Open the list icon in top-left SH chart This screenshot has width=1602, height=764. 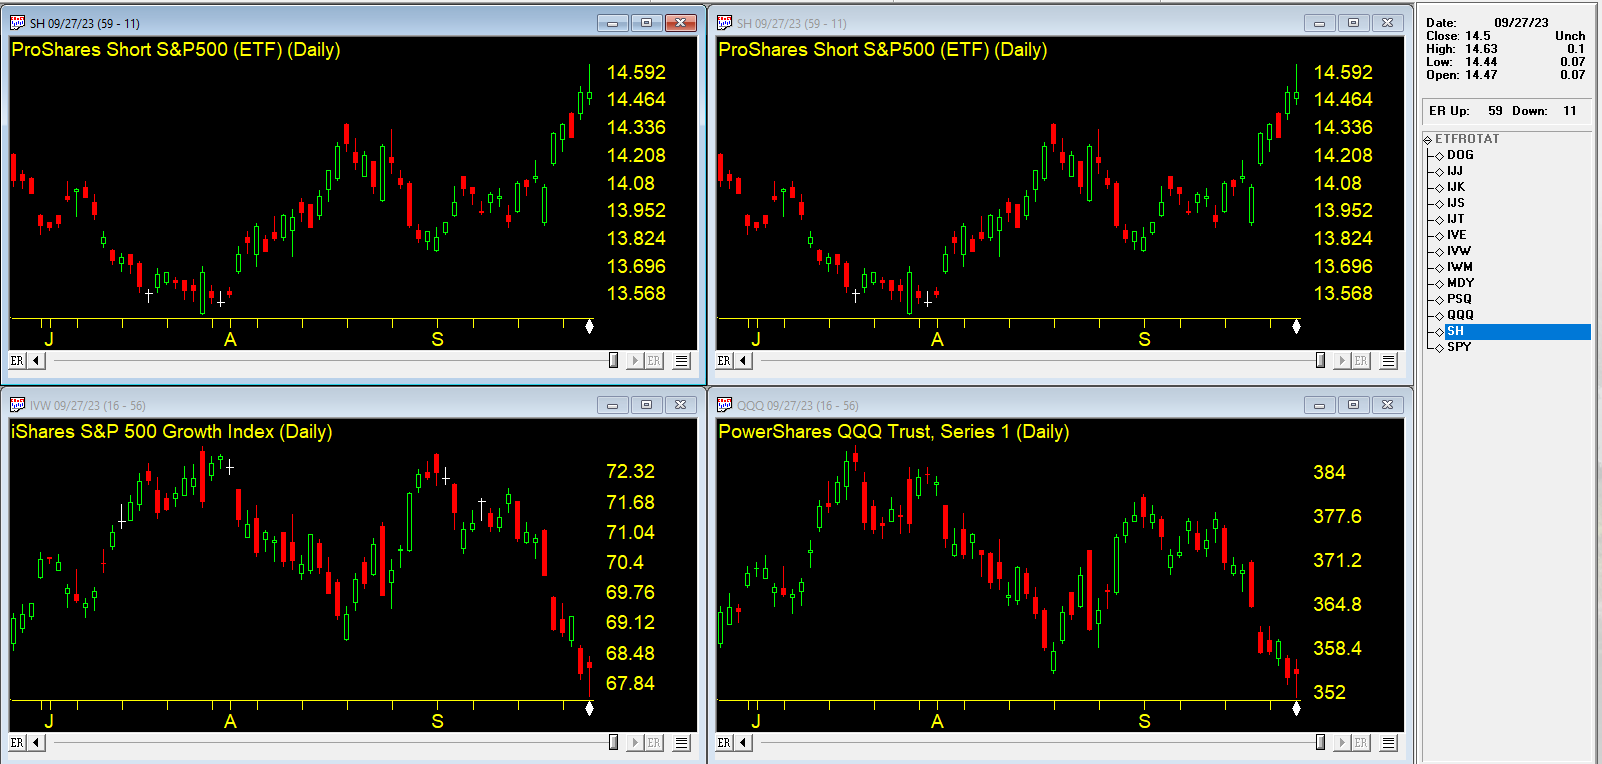pyautogui.click(x=682, y=361)
